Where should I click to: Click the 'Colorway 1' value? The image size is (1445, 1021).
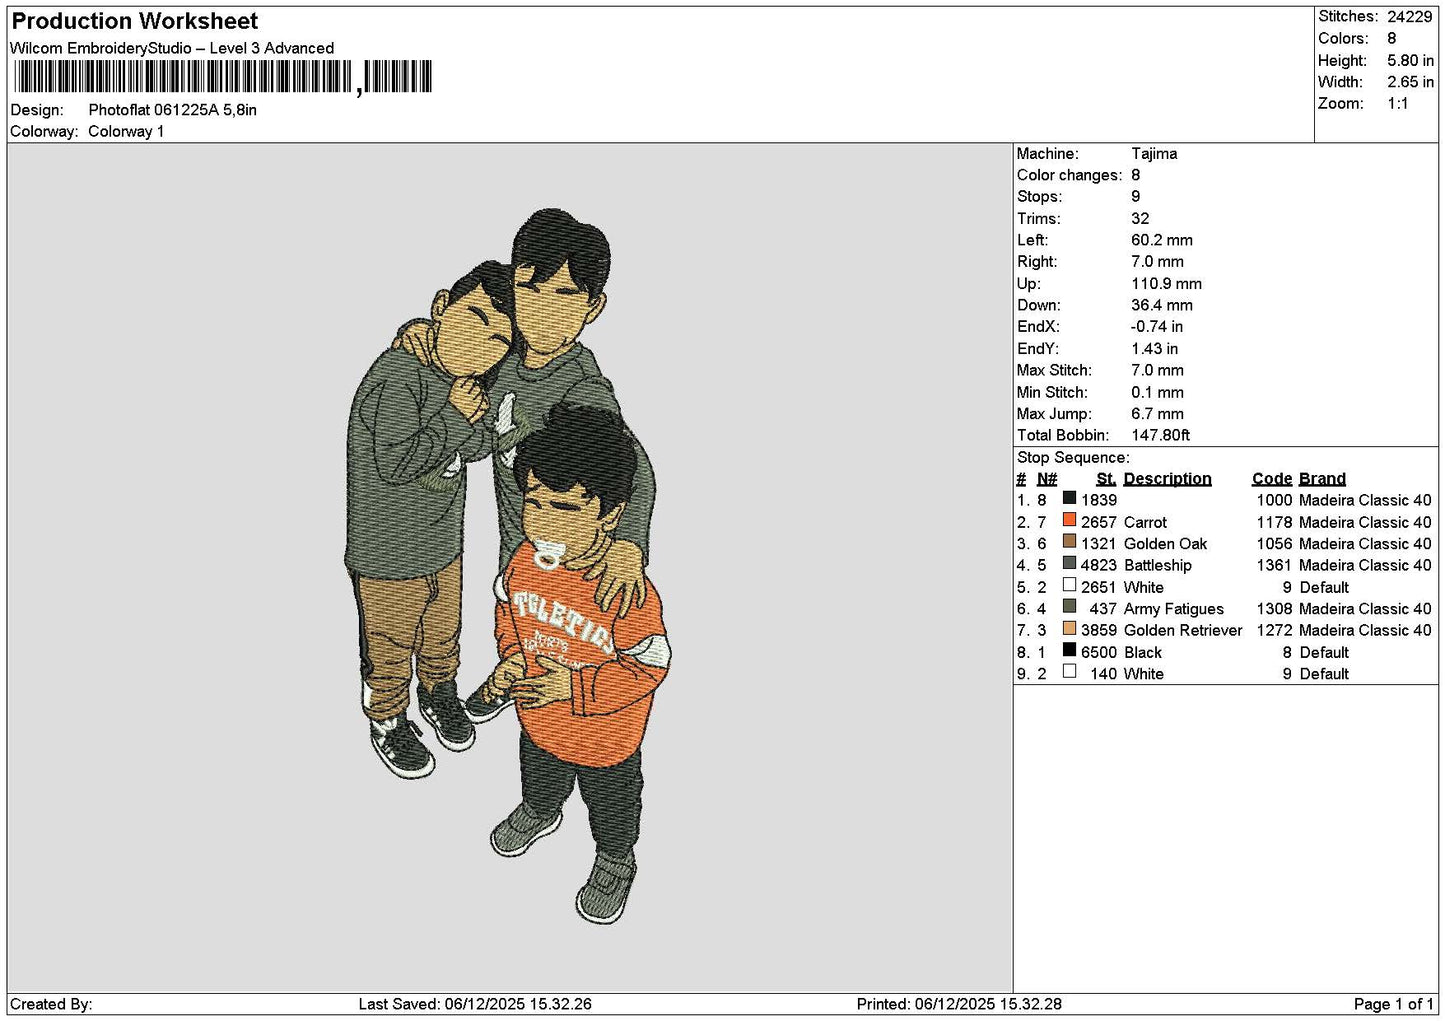click(x=126, y=131)
